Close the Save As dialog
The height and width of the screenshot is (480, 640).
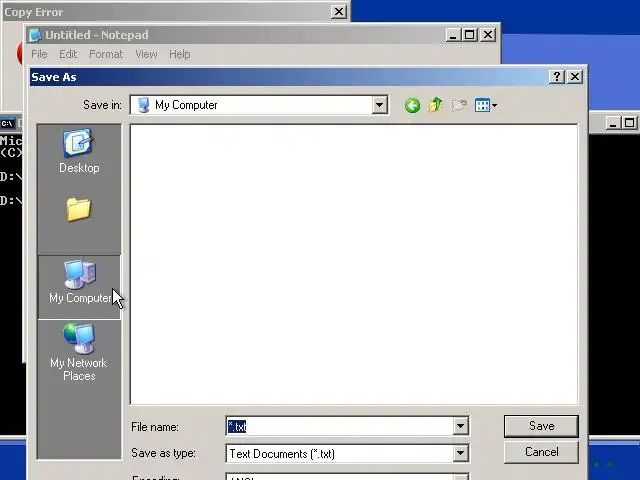[575, 76]
